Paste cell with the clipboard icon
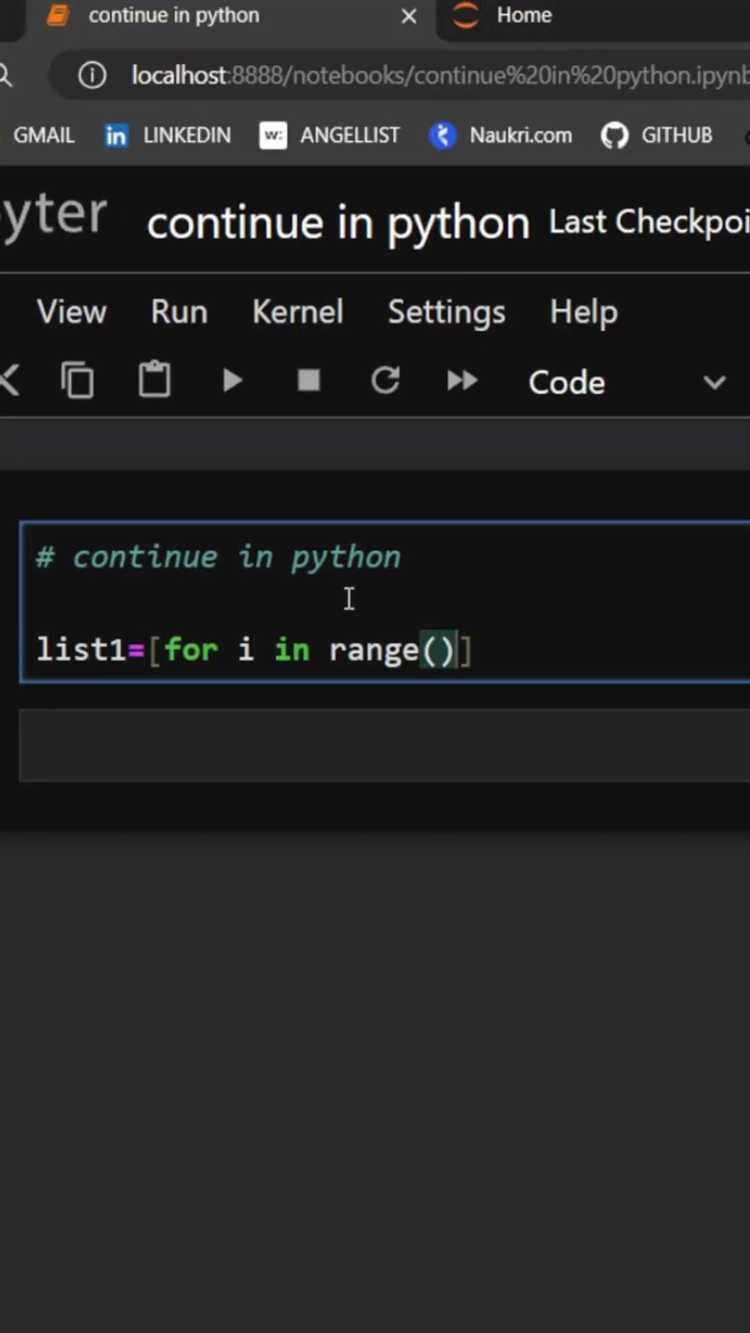Image resolution: width=750 pixels, height=1333 pixels. coord(154,381)
